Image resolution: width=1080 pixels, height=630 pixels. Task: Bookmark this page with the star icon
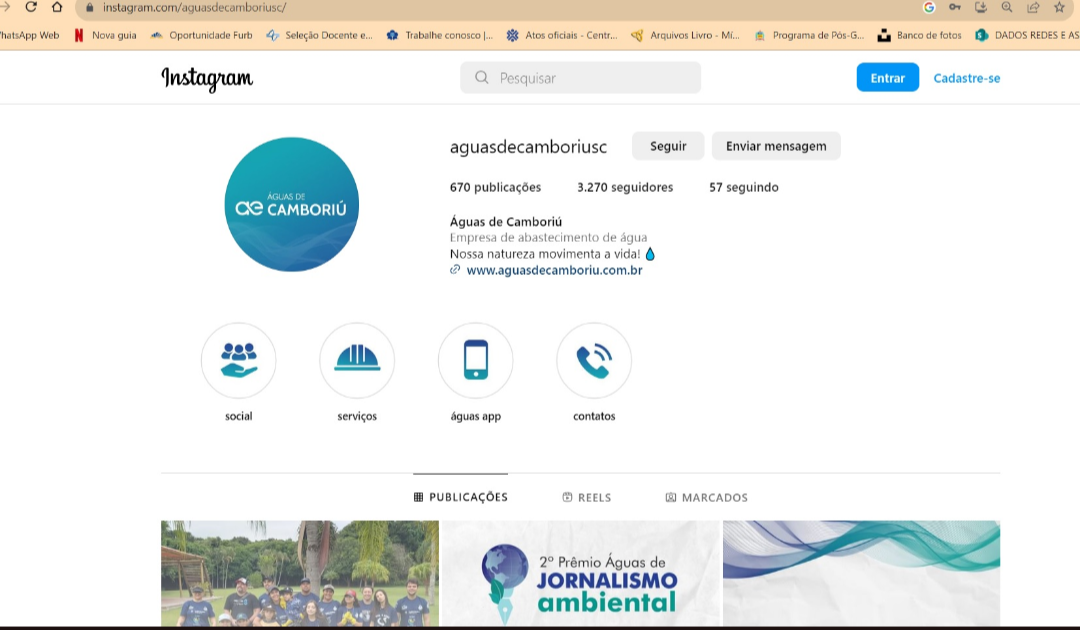point(1059,7)
